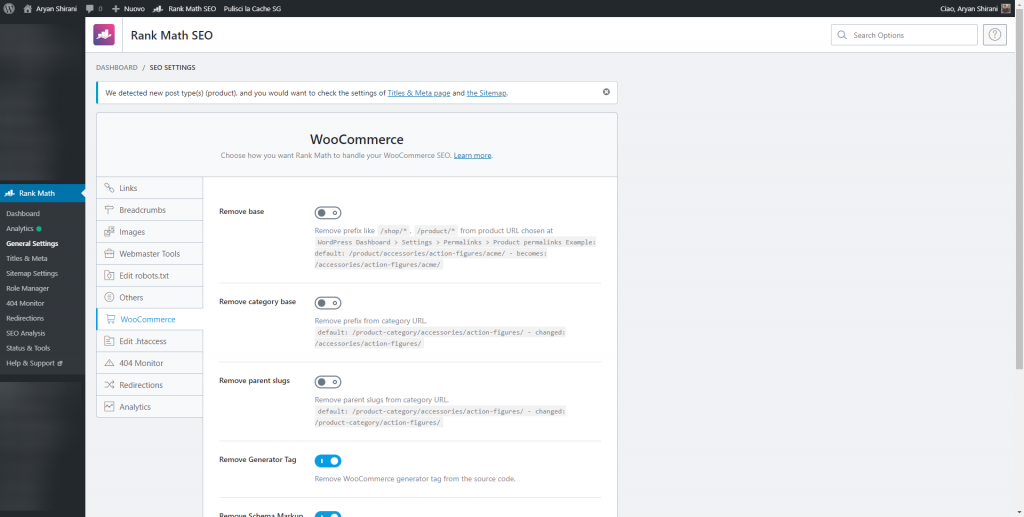Click the Rank Math SEO admin bar icon
This screenshot has height=517, width=1024.
point(160,8)
